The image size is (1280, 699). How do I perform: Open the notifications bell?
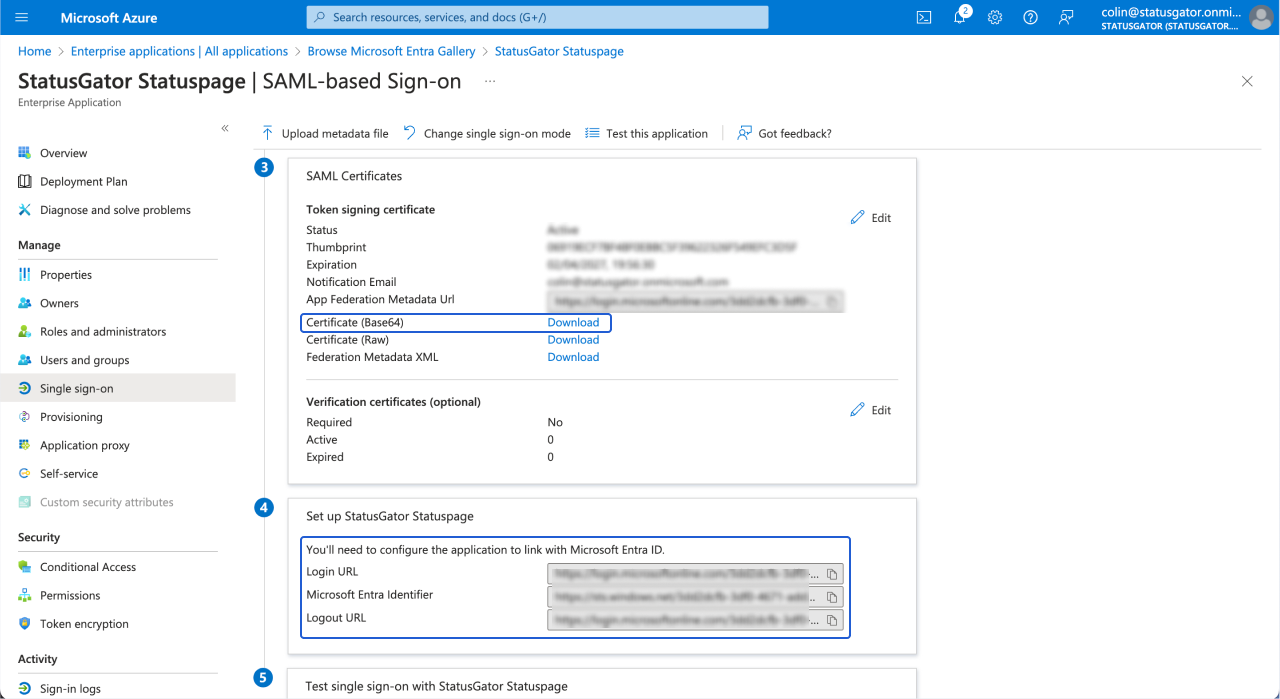[x=960, y=17]
